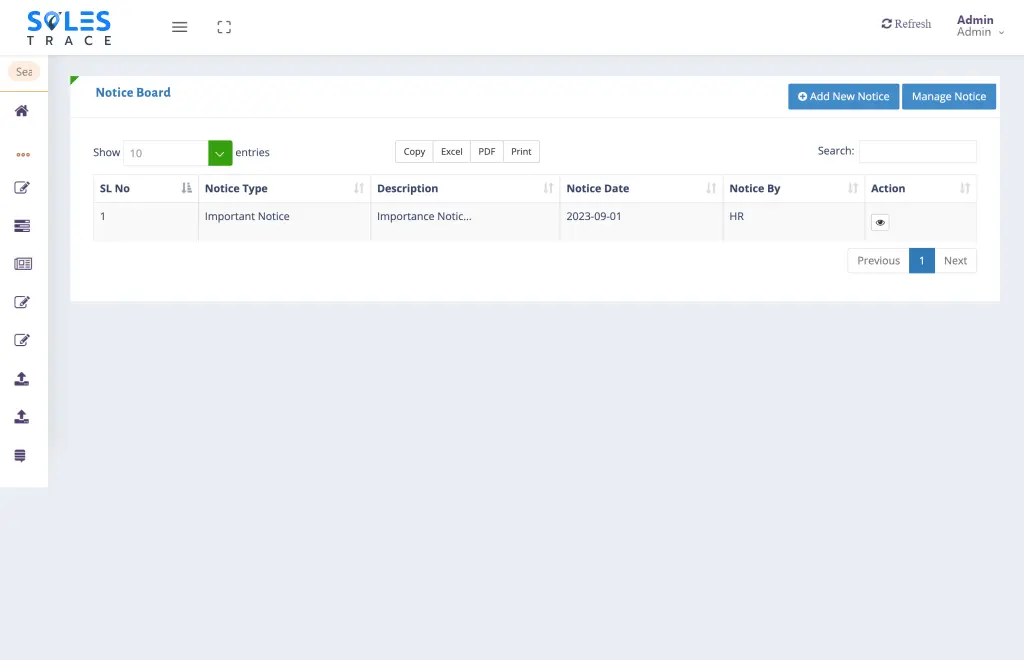Viewport: 1024px width, 660px height.
Task: Click Add New Notice button
Action: tap(843, 97)
